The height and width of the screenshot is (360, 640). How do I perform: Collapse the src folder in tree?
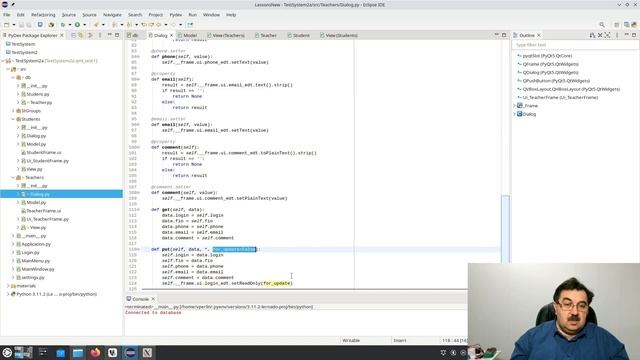8,69
